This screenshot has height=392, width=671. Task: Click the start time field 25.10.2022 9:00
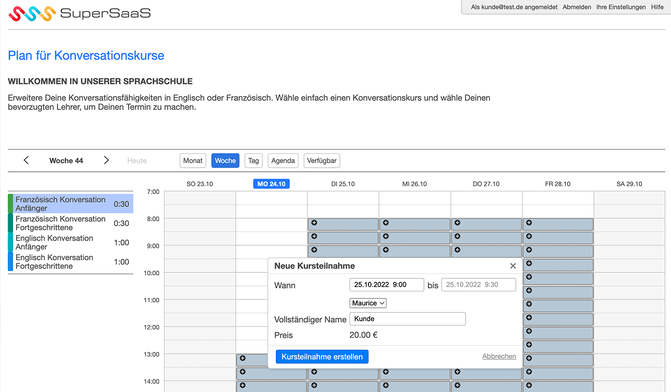pyautogui.click(x=386, y=285)
